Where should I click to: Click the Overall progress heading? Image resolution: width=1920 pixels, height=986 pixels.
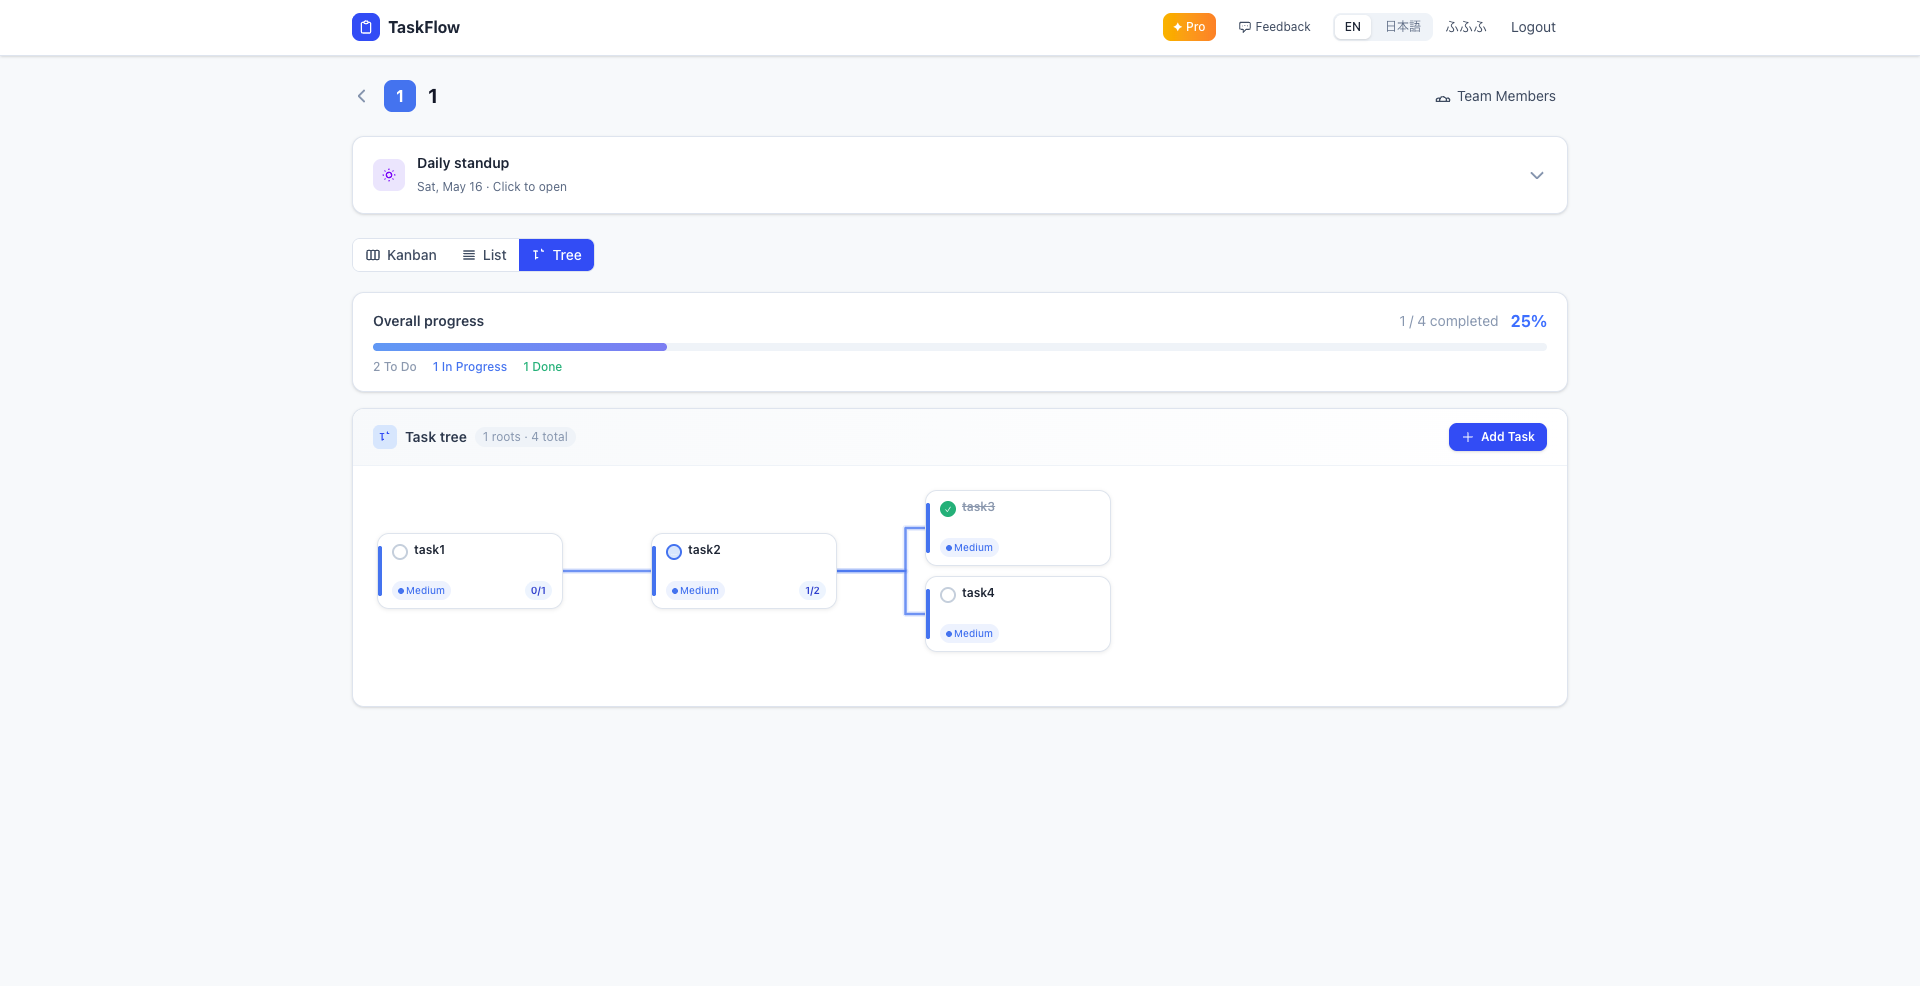coord(428,321)
